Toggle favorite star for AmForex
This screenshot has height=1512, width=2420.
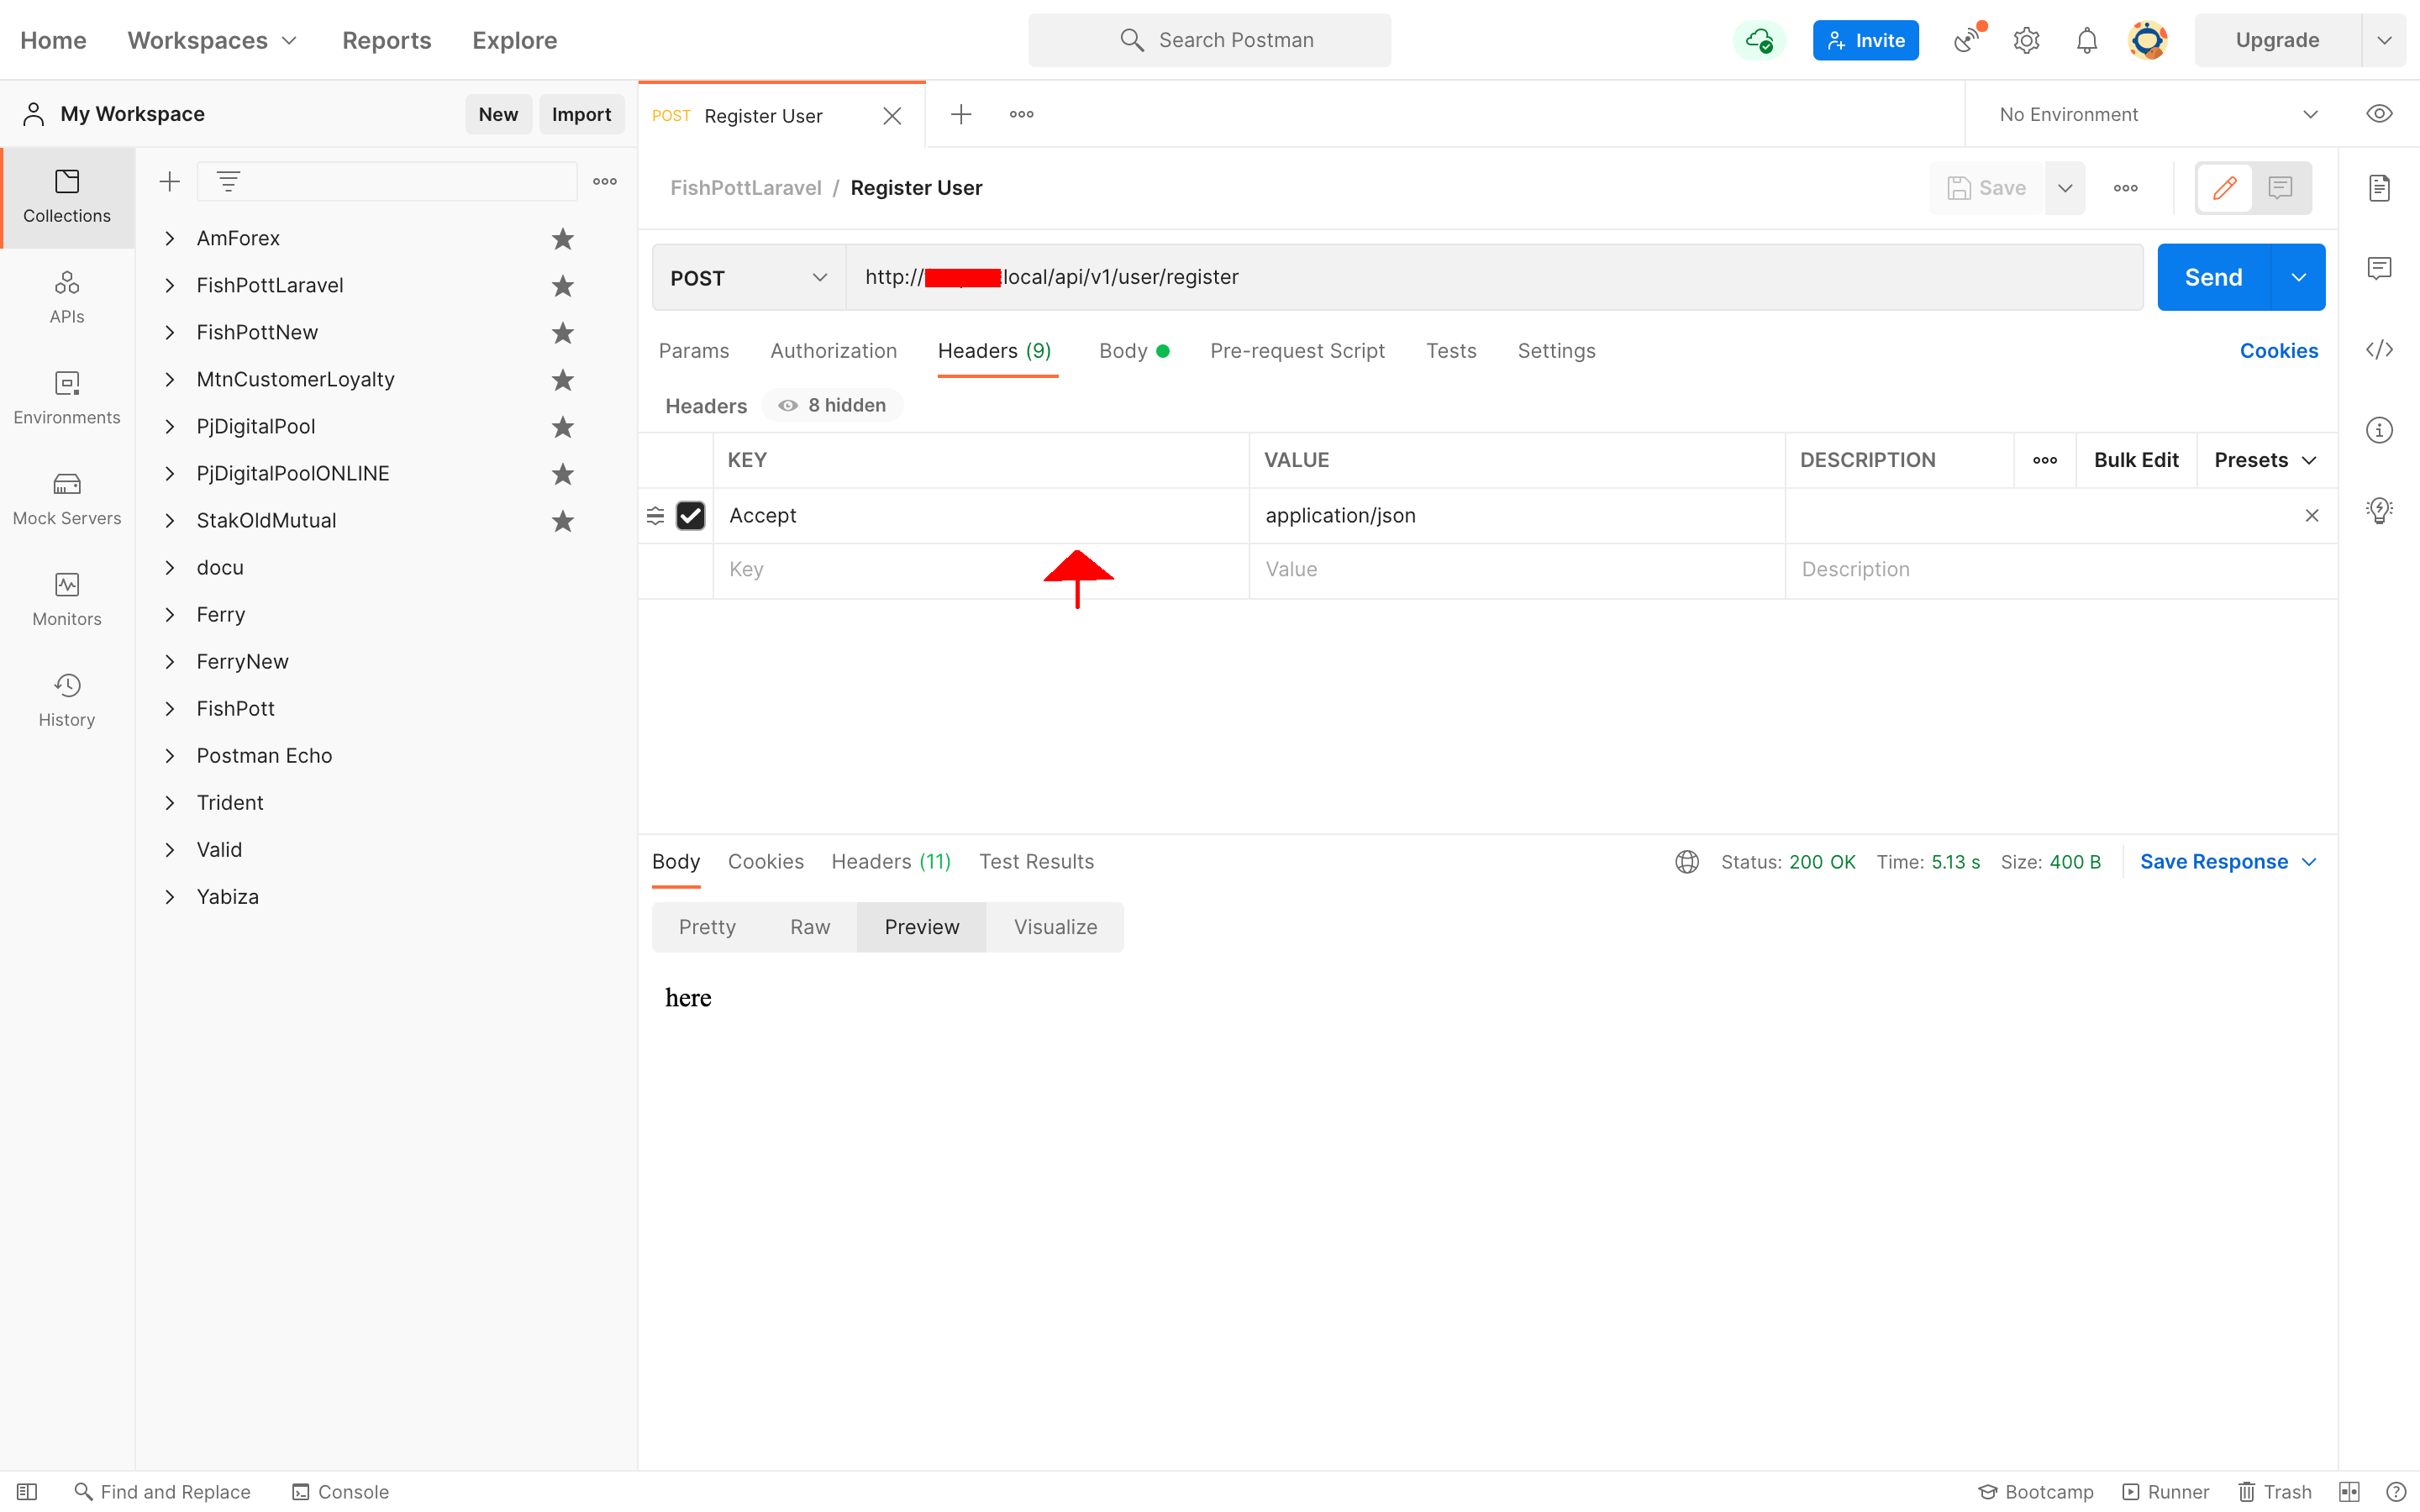coord(563,239)
